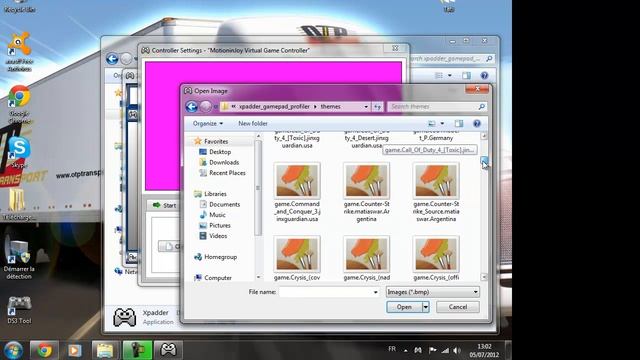This screenshot has width=640, height=360.
Task: Toggle preview pane in Open Image
Action: (459, 123)
